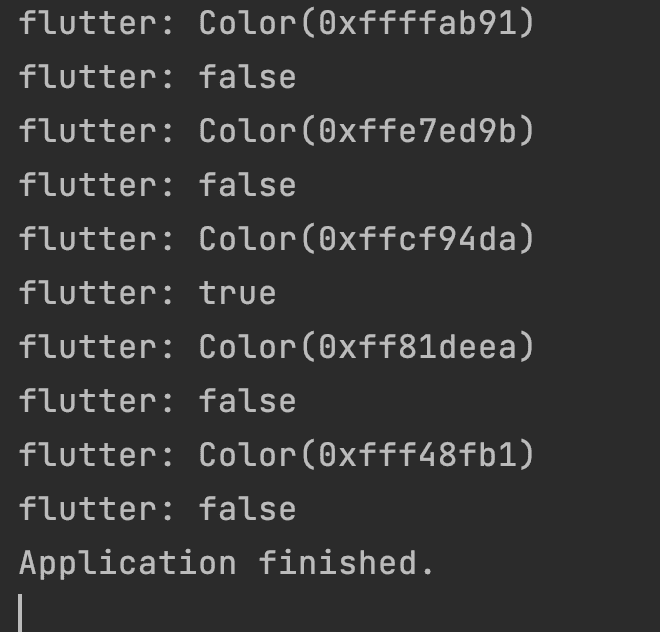Select the Color(0xffcf94da) output line
This screenshot has height=632, width=660.
[x=277, y=239]
